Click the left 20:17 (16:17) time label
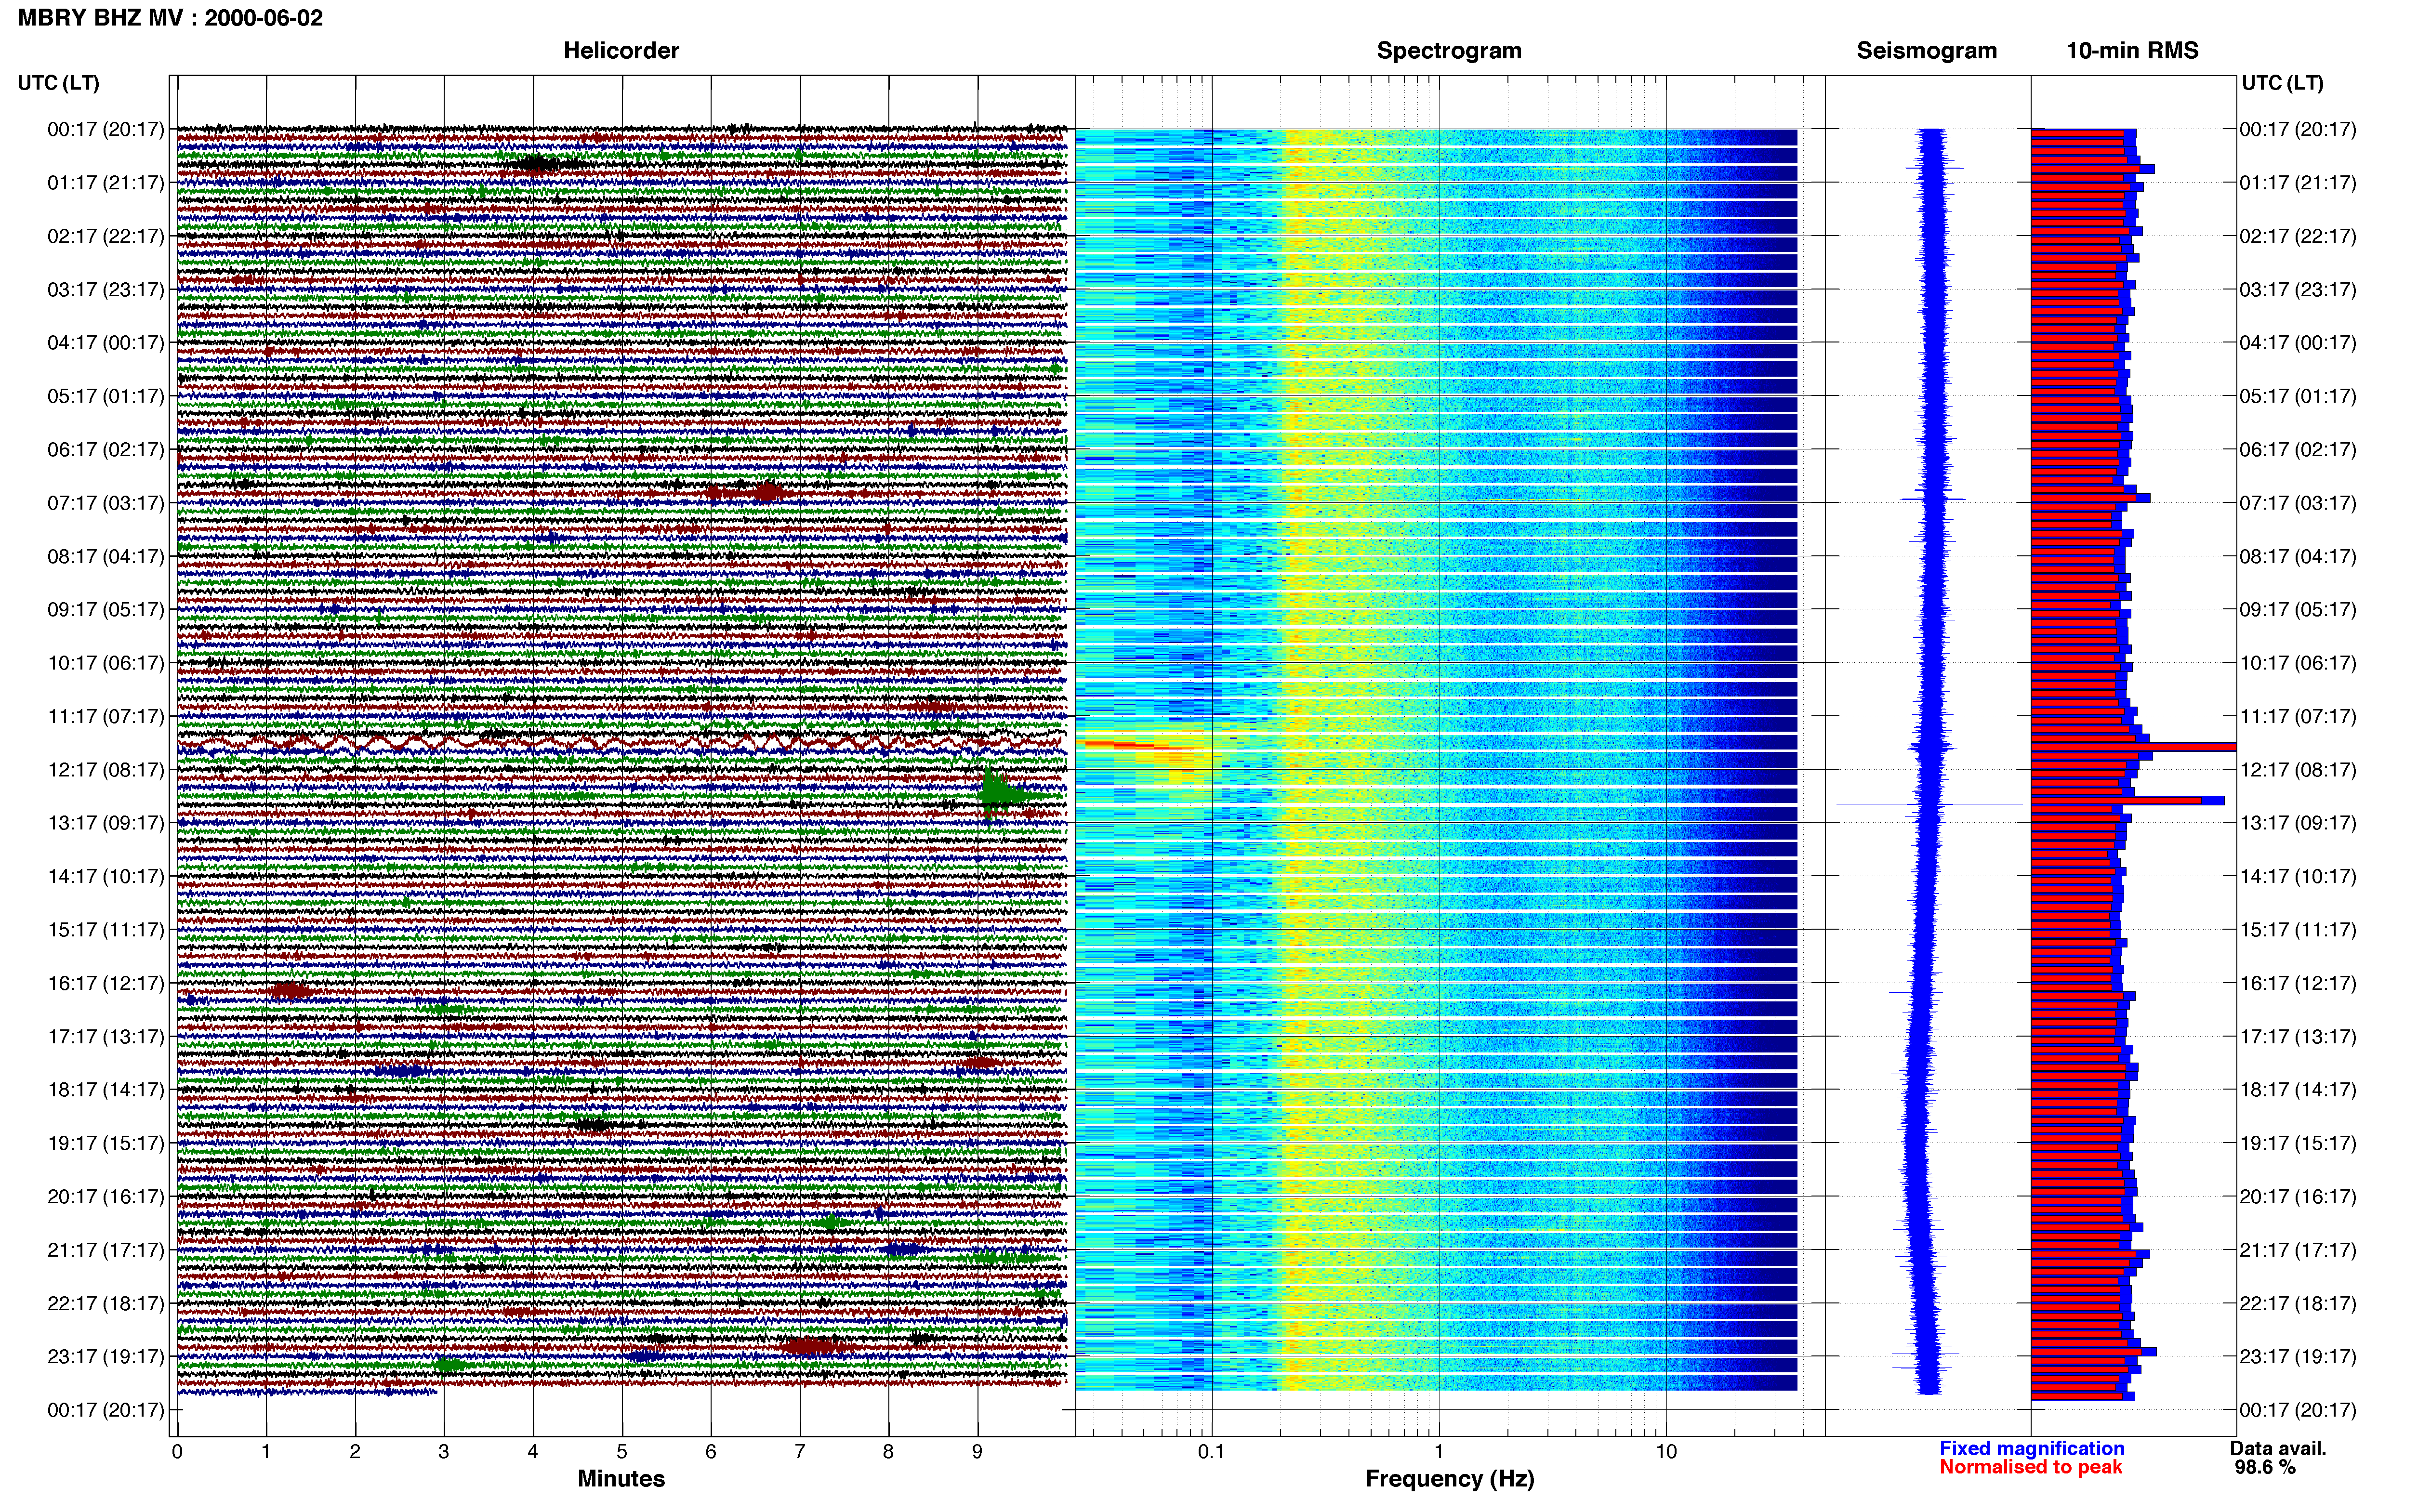The image size is (2418, 1512). 106,1197
